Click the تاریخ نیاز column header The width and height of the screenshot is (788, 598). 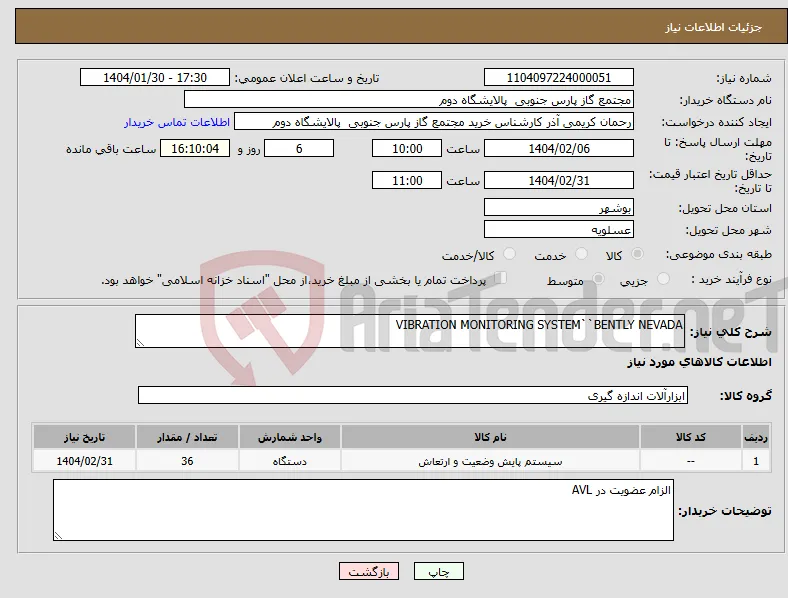[x=84, y=437]
